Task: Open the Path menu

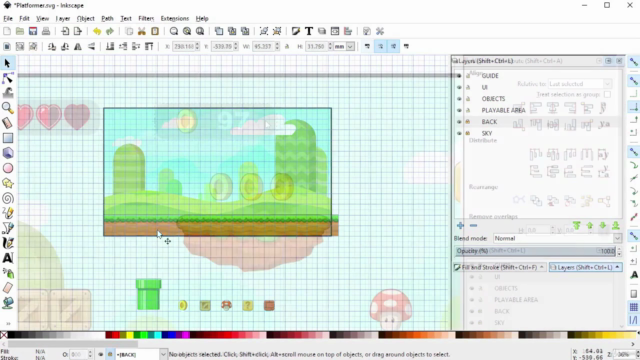Action: point(107,18)
